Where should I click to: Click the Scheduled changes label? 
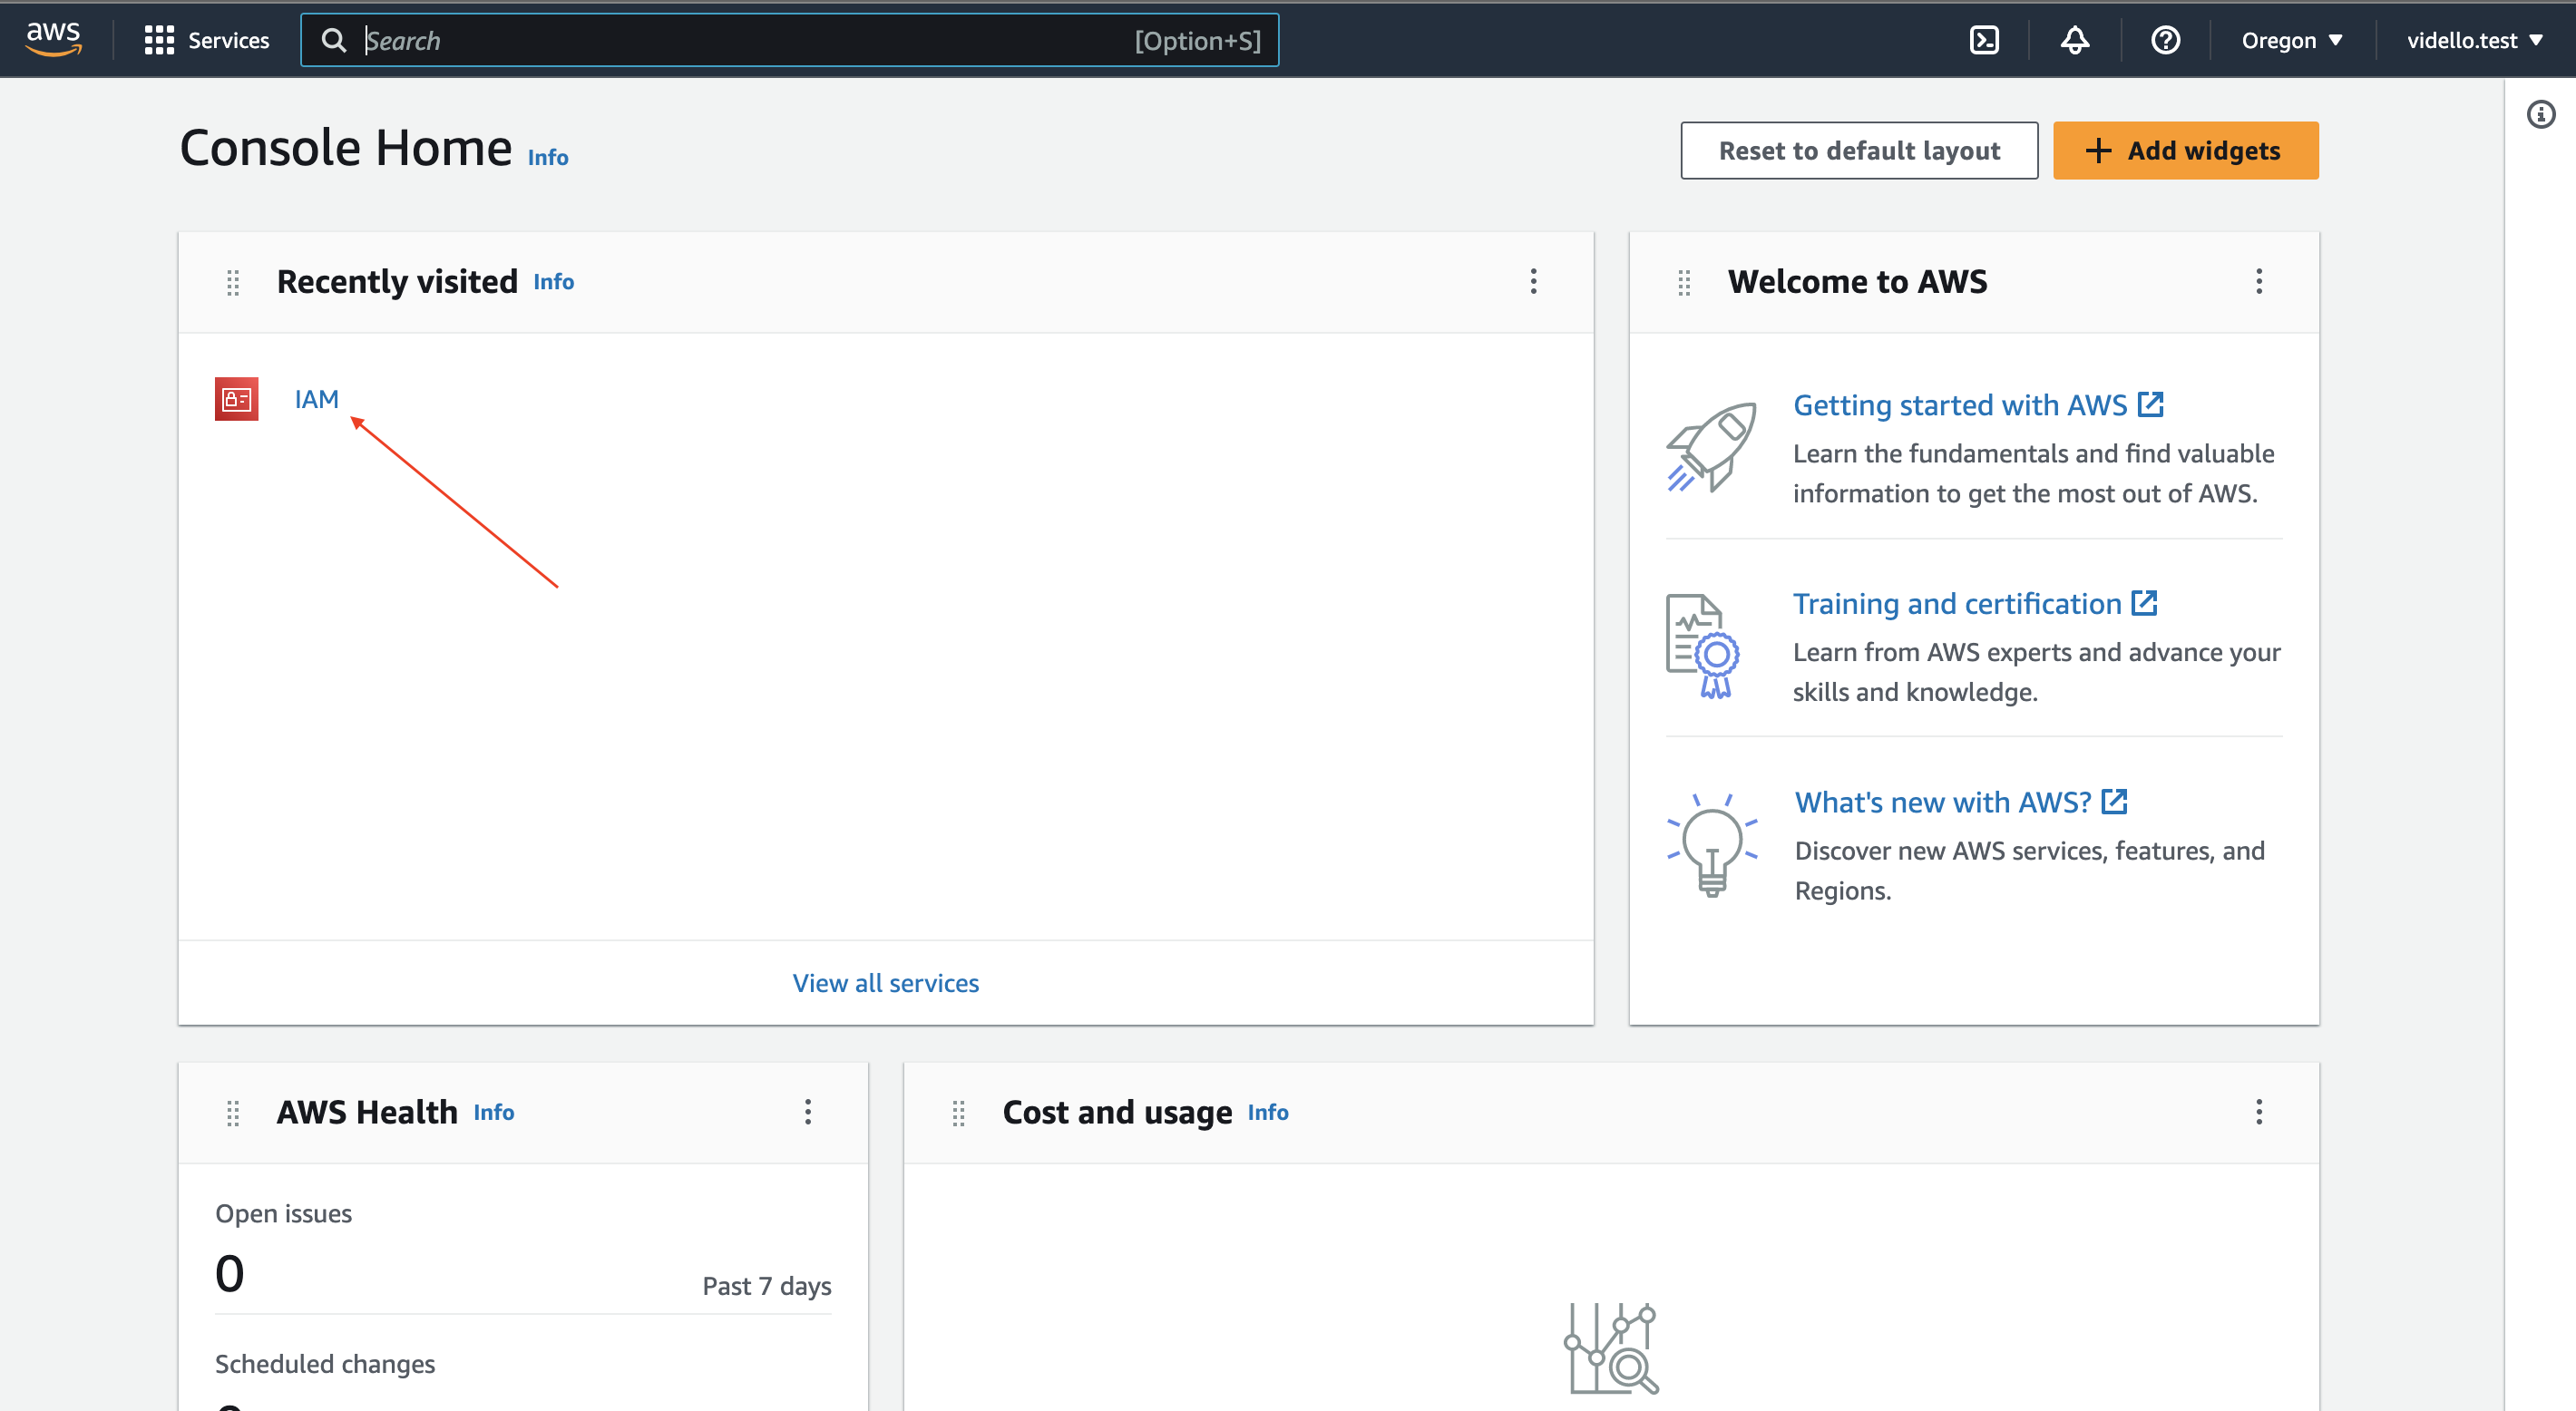point(325,1364)
